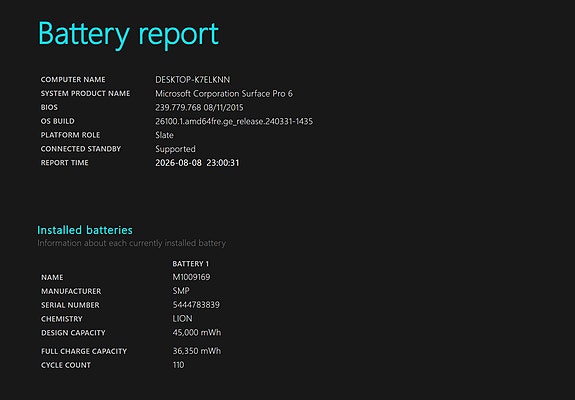The height and width of the screenshot is (400, 575).
Task: Select the design capacity 45,000 mWh
Action: (197, 333)
